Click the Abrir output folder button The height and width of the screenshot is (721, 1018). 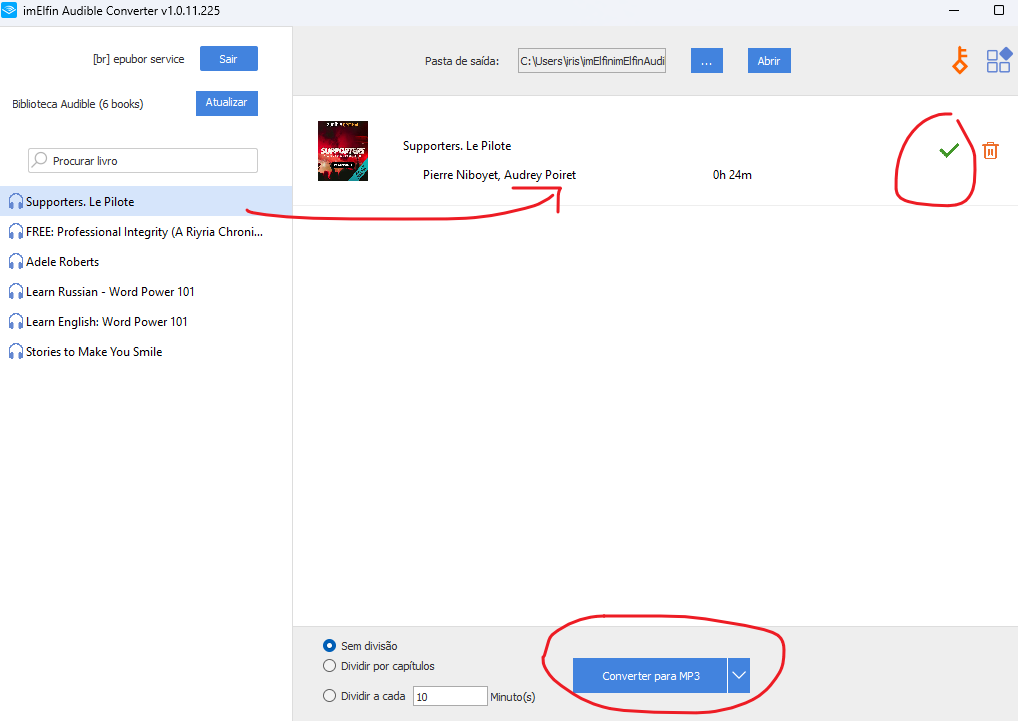(769, 60)
